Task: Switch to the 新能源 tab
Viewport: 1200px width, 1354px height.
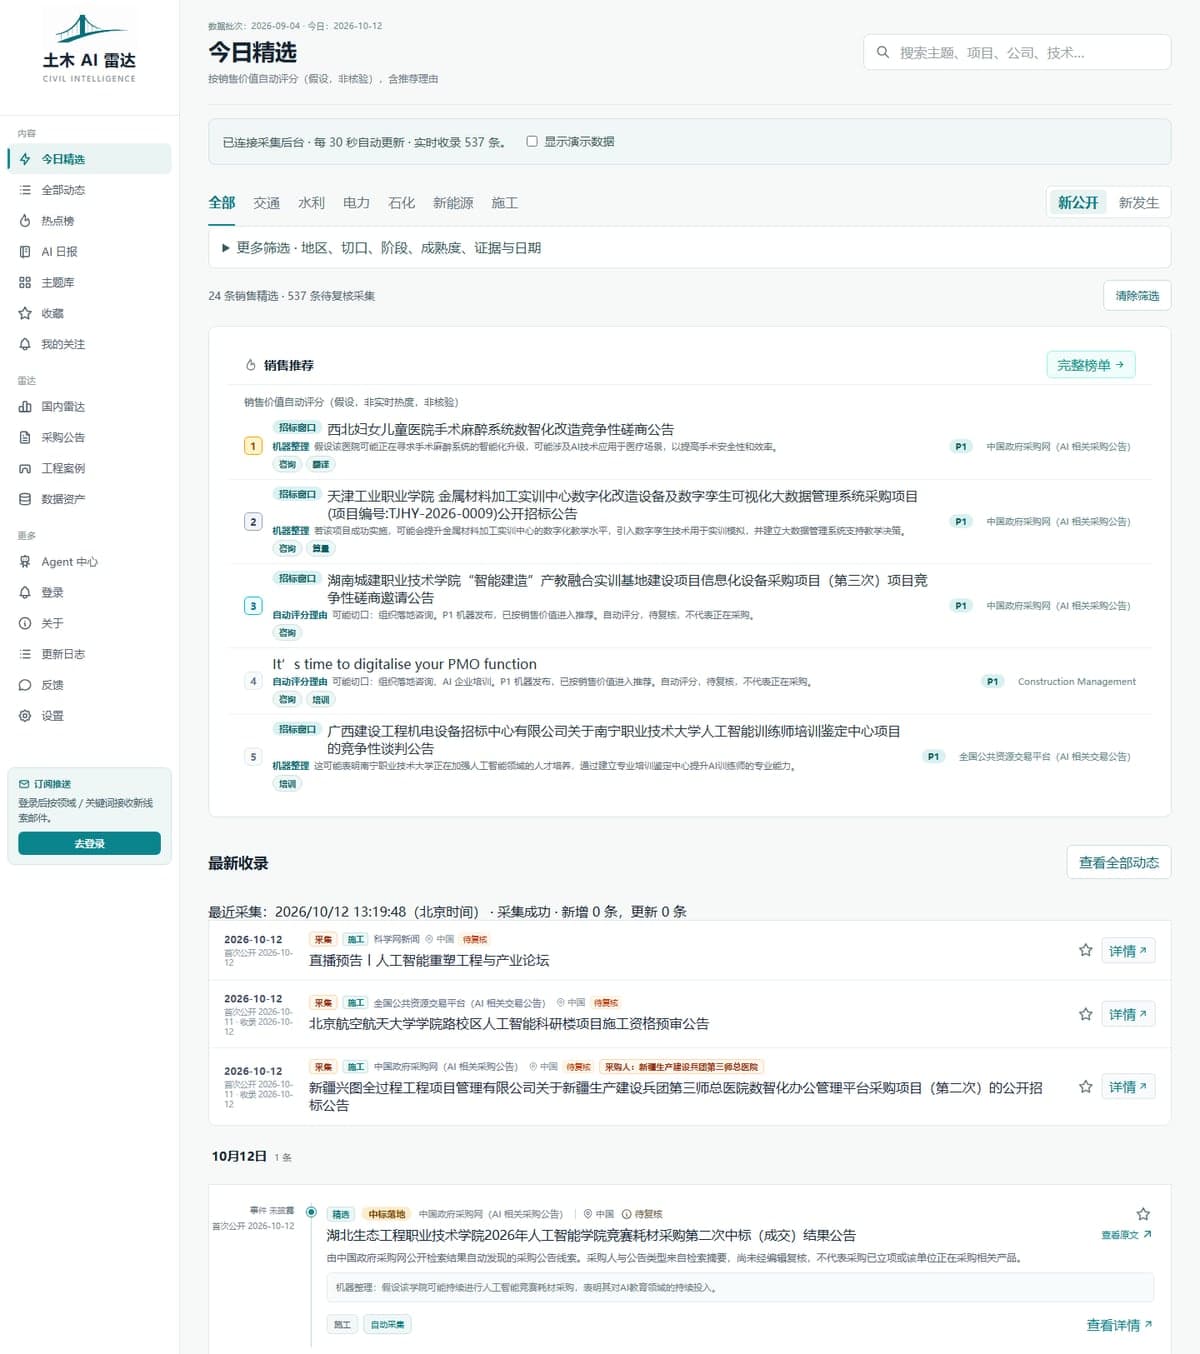Action: coord(453,203)
